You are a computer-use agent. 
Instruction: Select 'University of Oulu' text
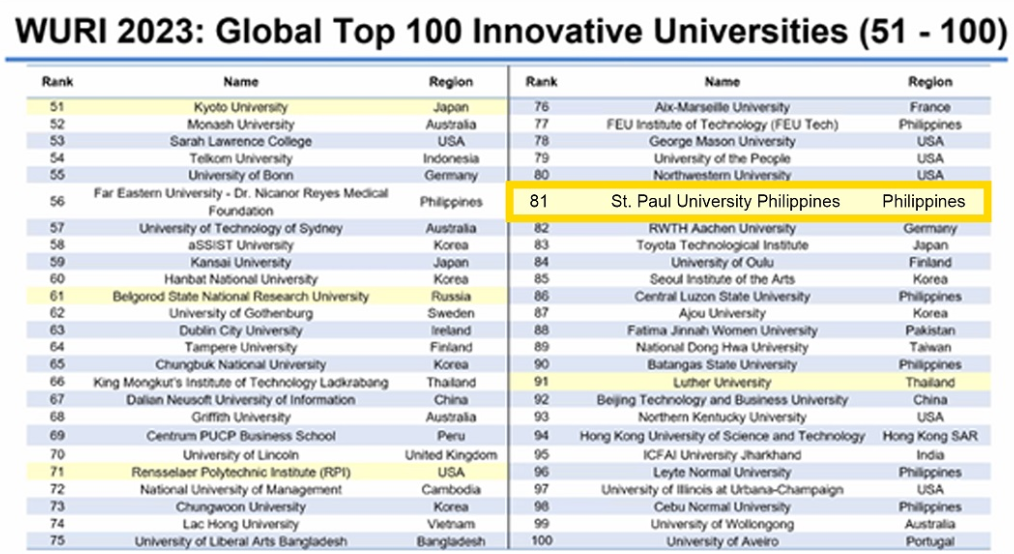[722, 262]
